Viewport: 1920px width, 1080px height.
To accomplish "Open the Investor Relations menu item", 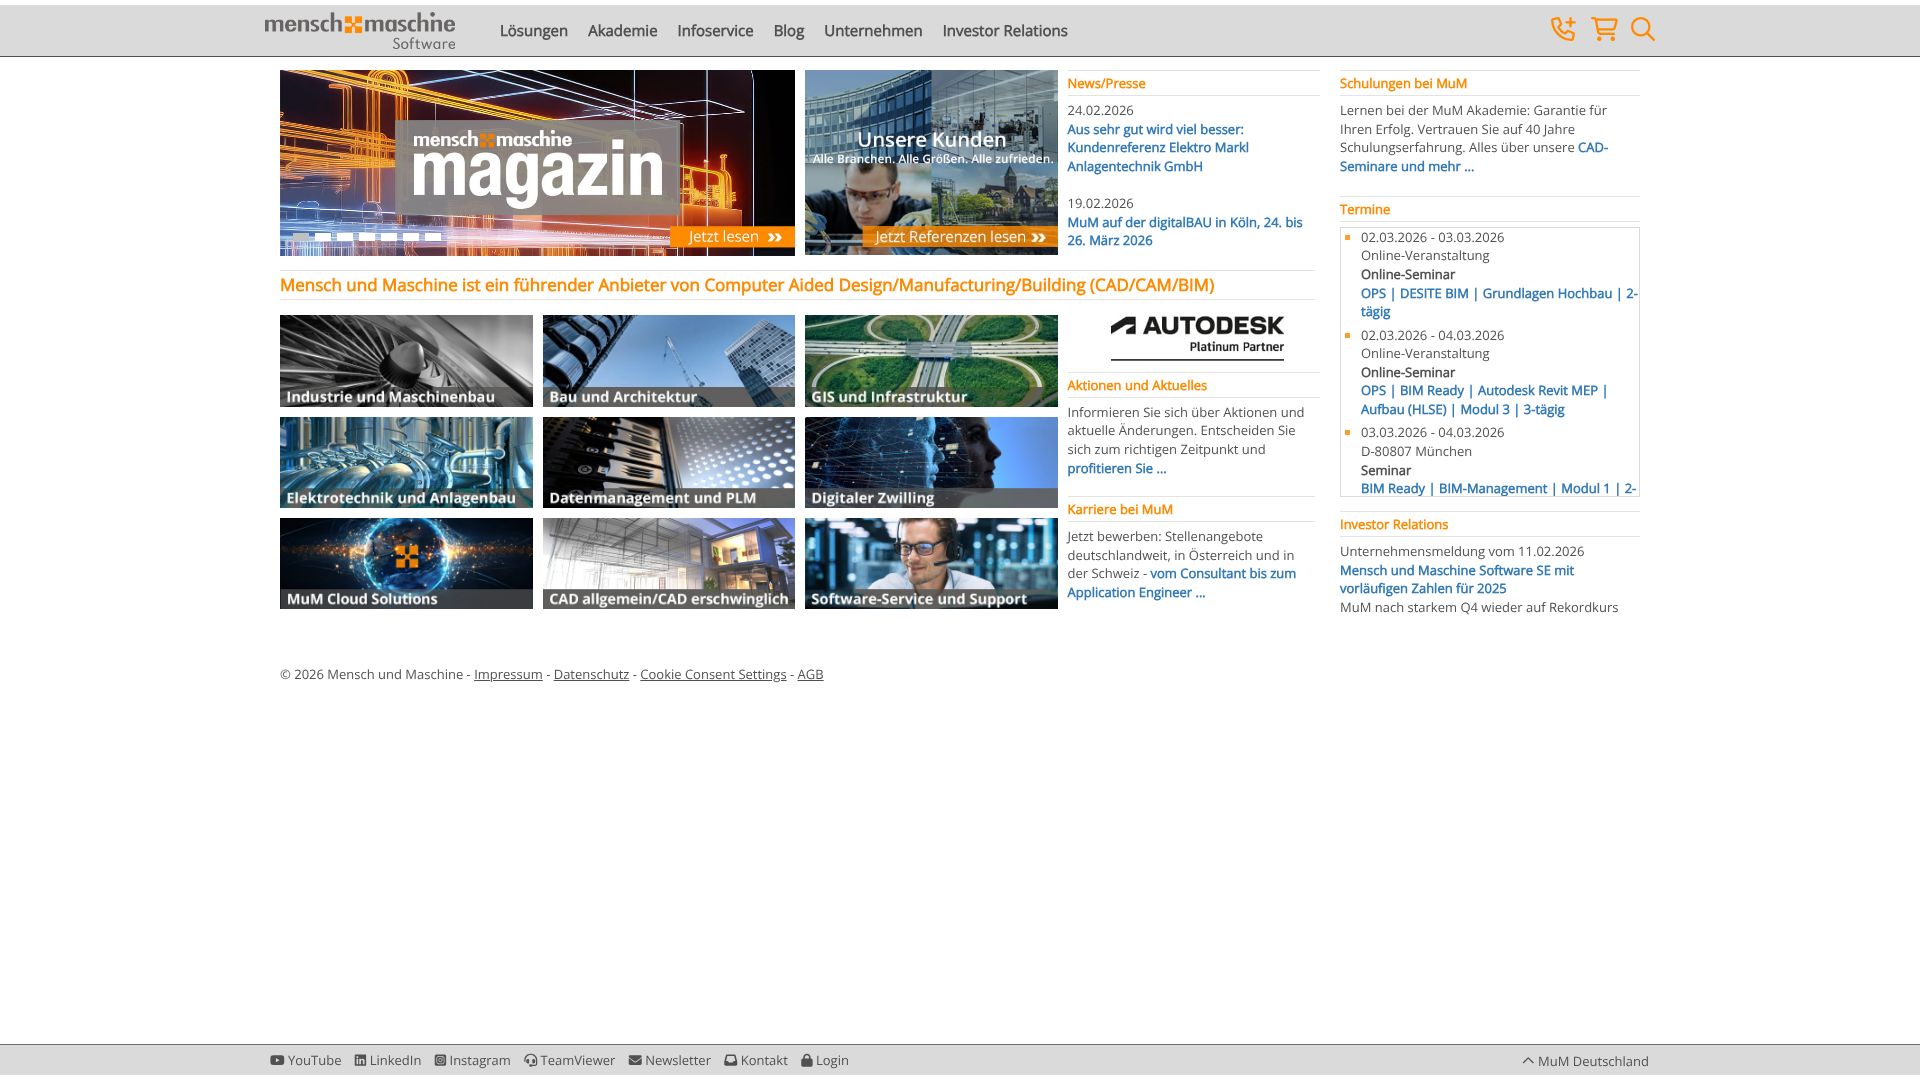I will (x=1004, y=31).
